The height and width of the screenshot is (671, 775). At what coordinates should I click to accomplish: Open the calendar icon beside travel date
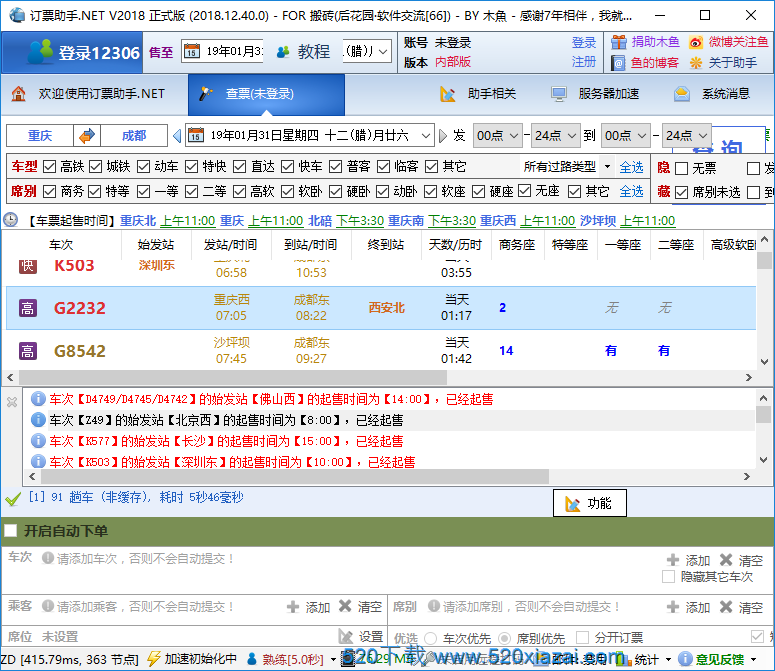[196, 135]
